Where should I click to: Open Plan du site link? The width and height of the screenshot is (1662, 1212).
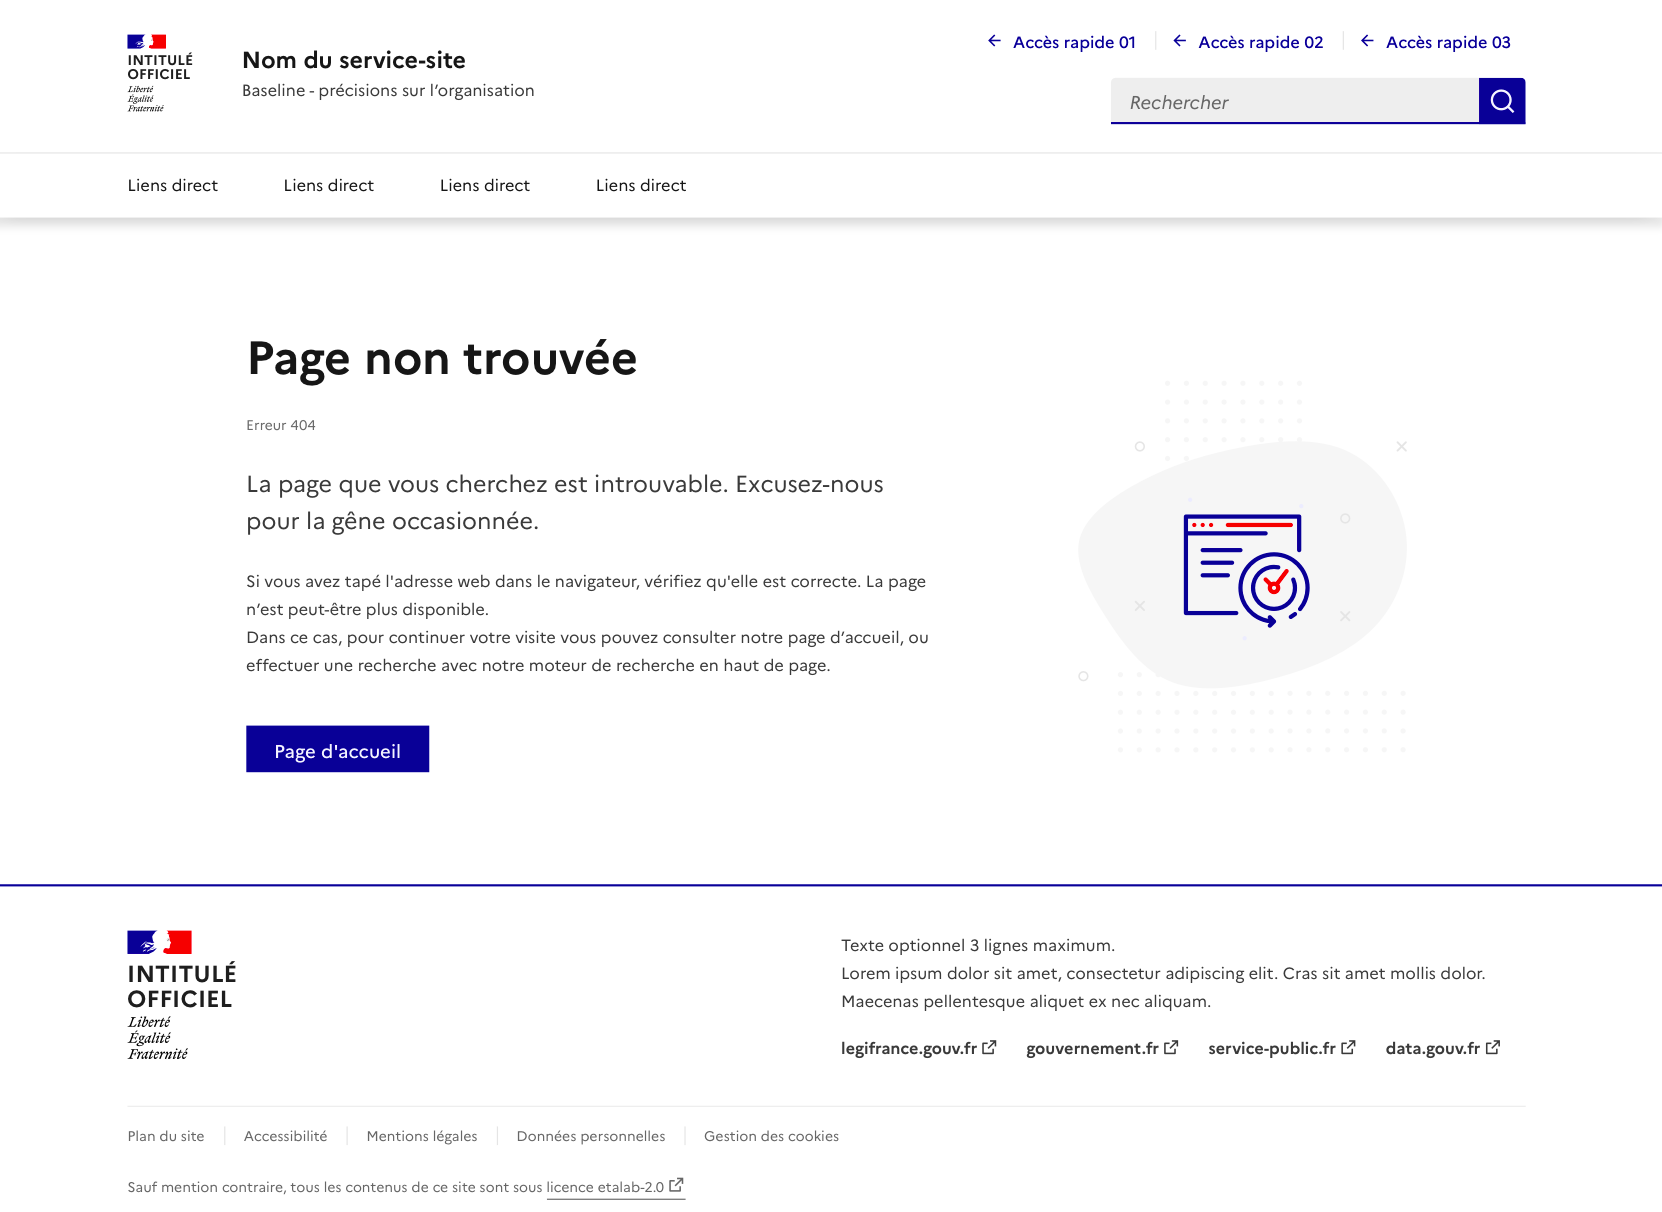click(x=166, y=1136)
